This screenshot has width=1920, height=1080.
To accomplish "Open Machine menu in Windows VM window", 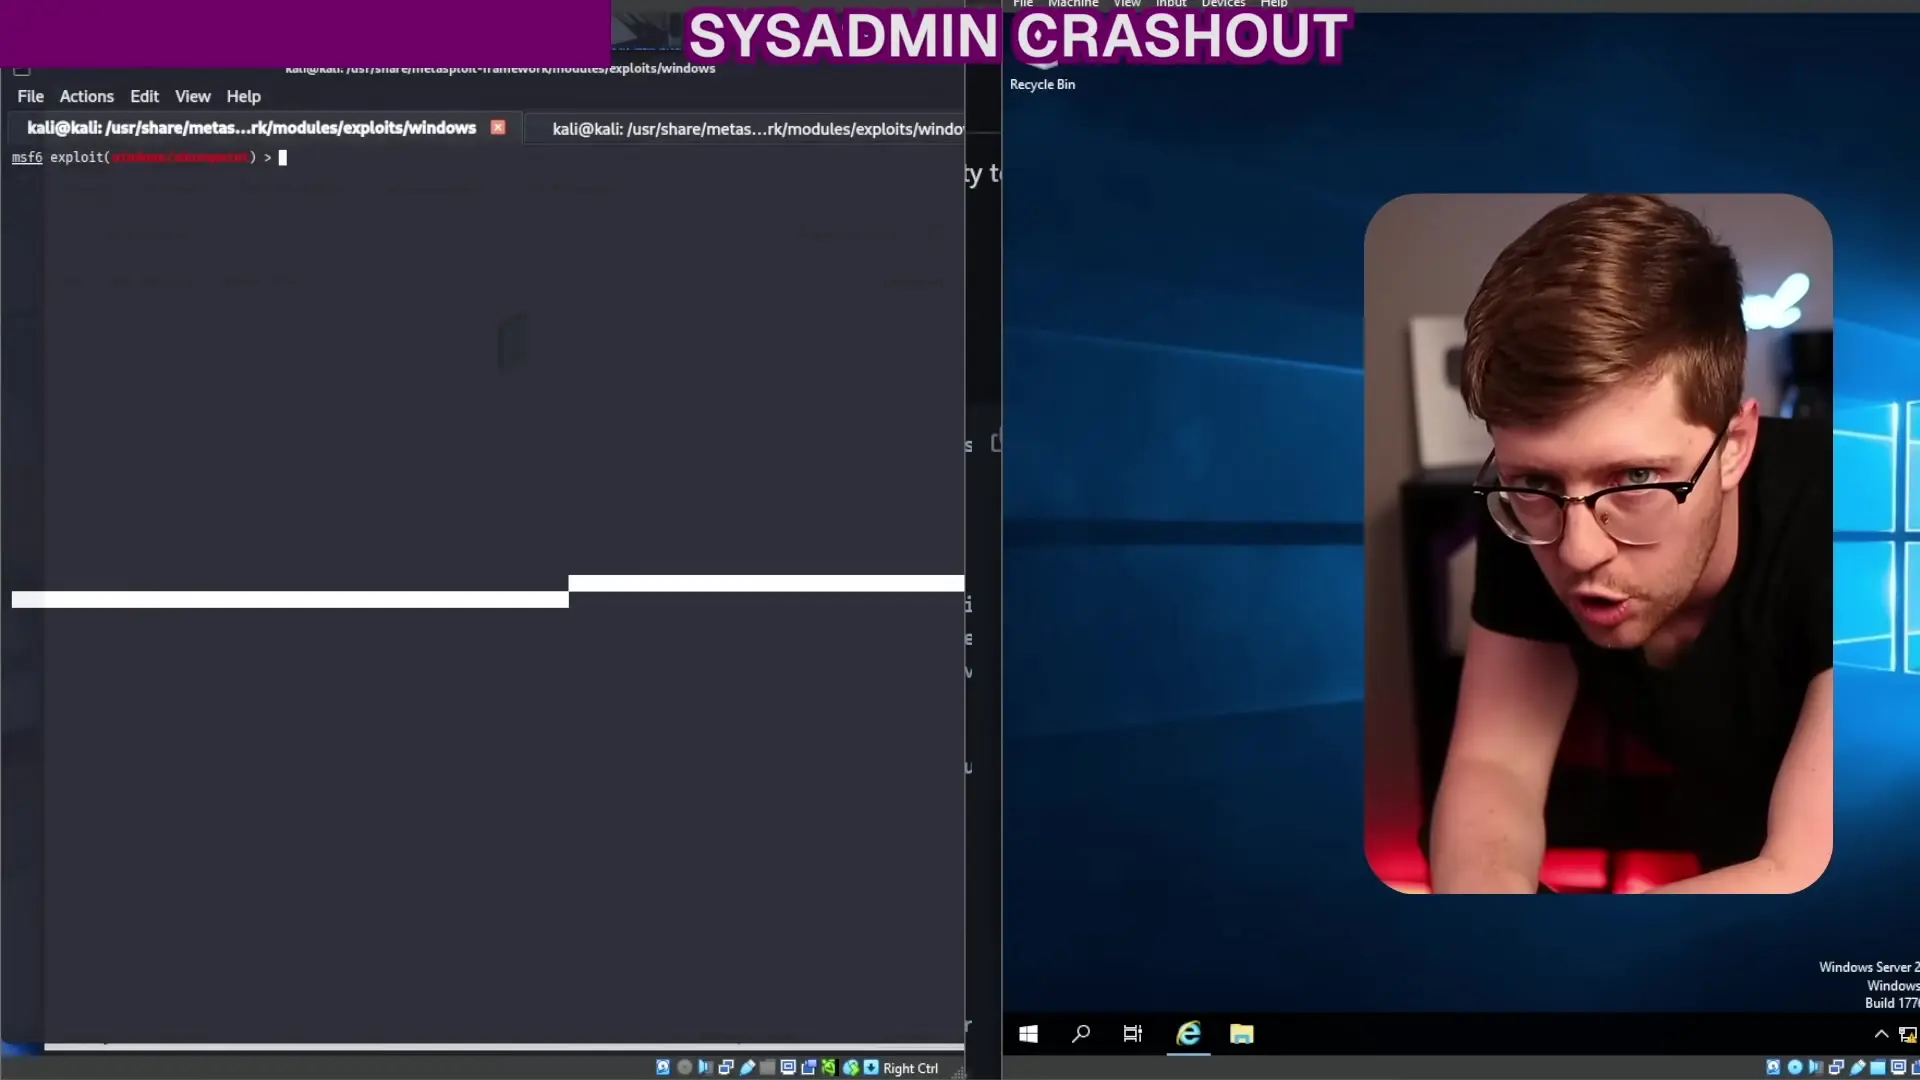I will pos(1072,4).
